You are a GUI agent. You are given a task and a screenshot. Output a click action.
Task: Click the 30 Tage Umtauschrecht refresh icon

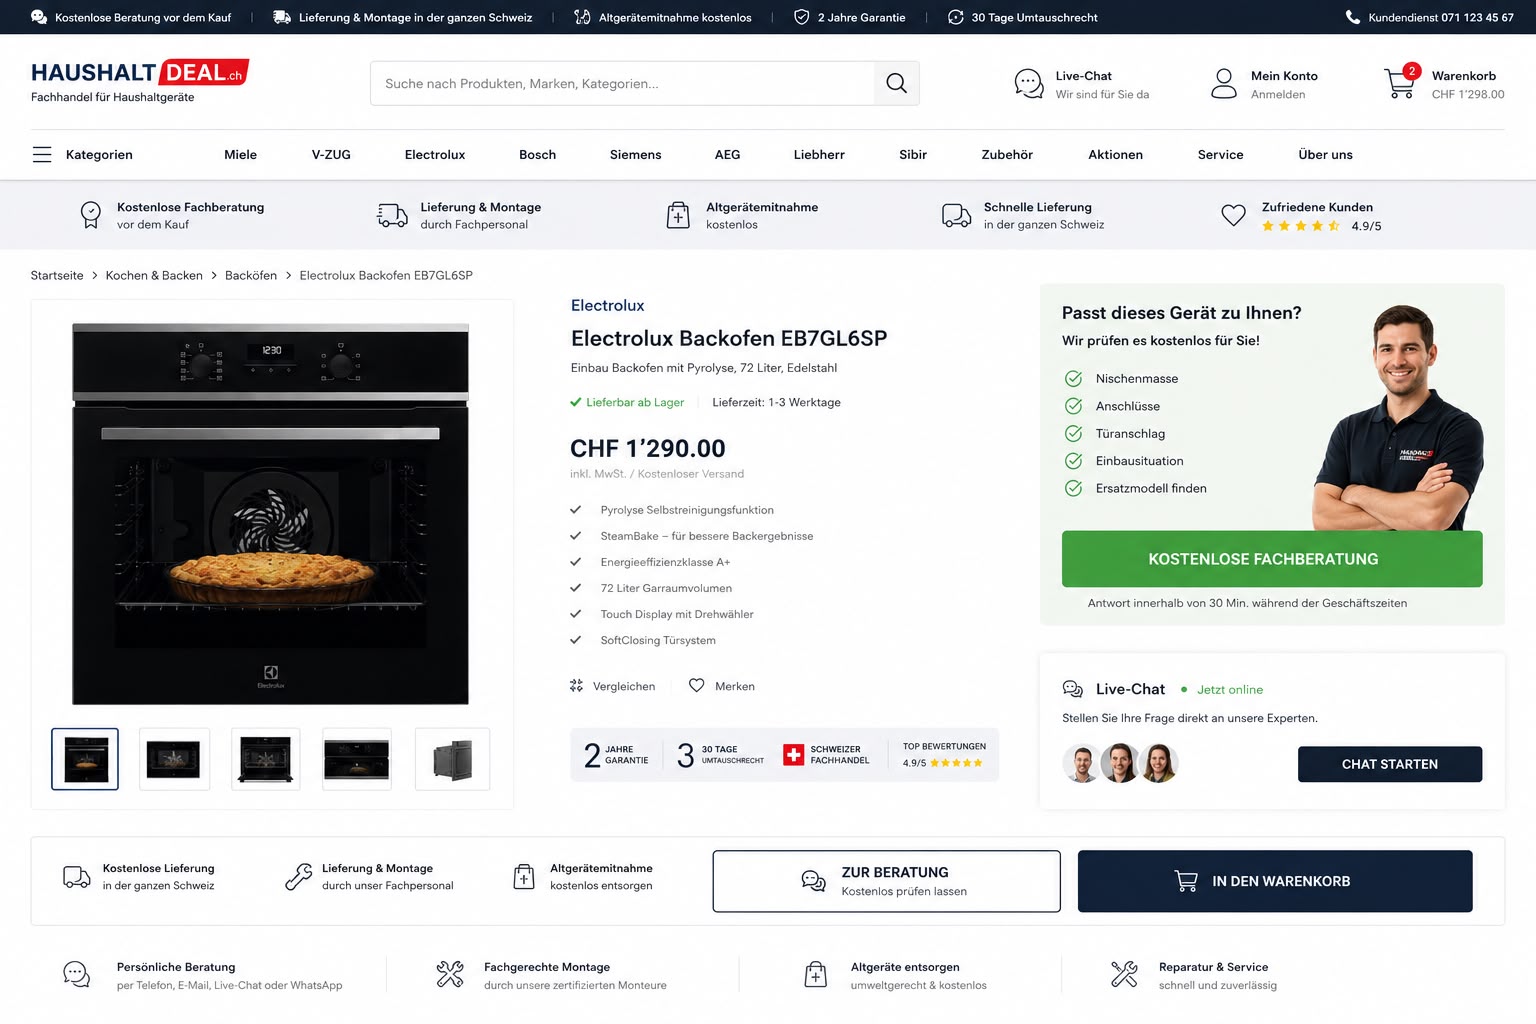click(955, 17)
